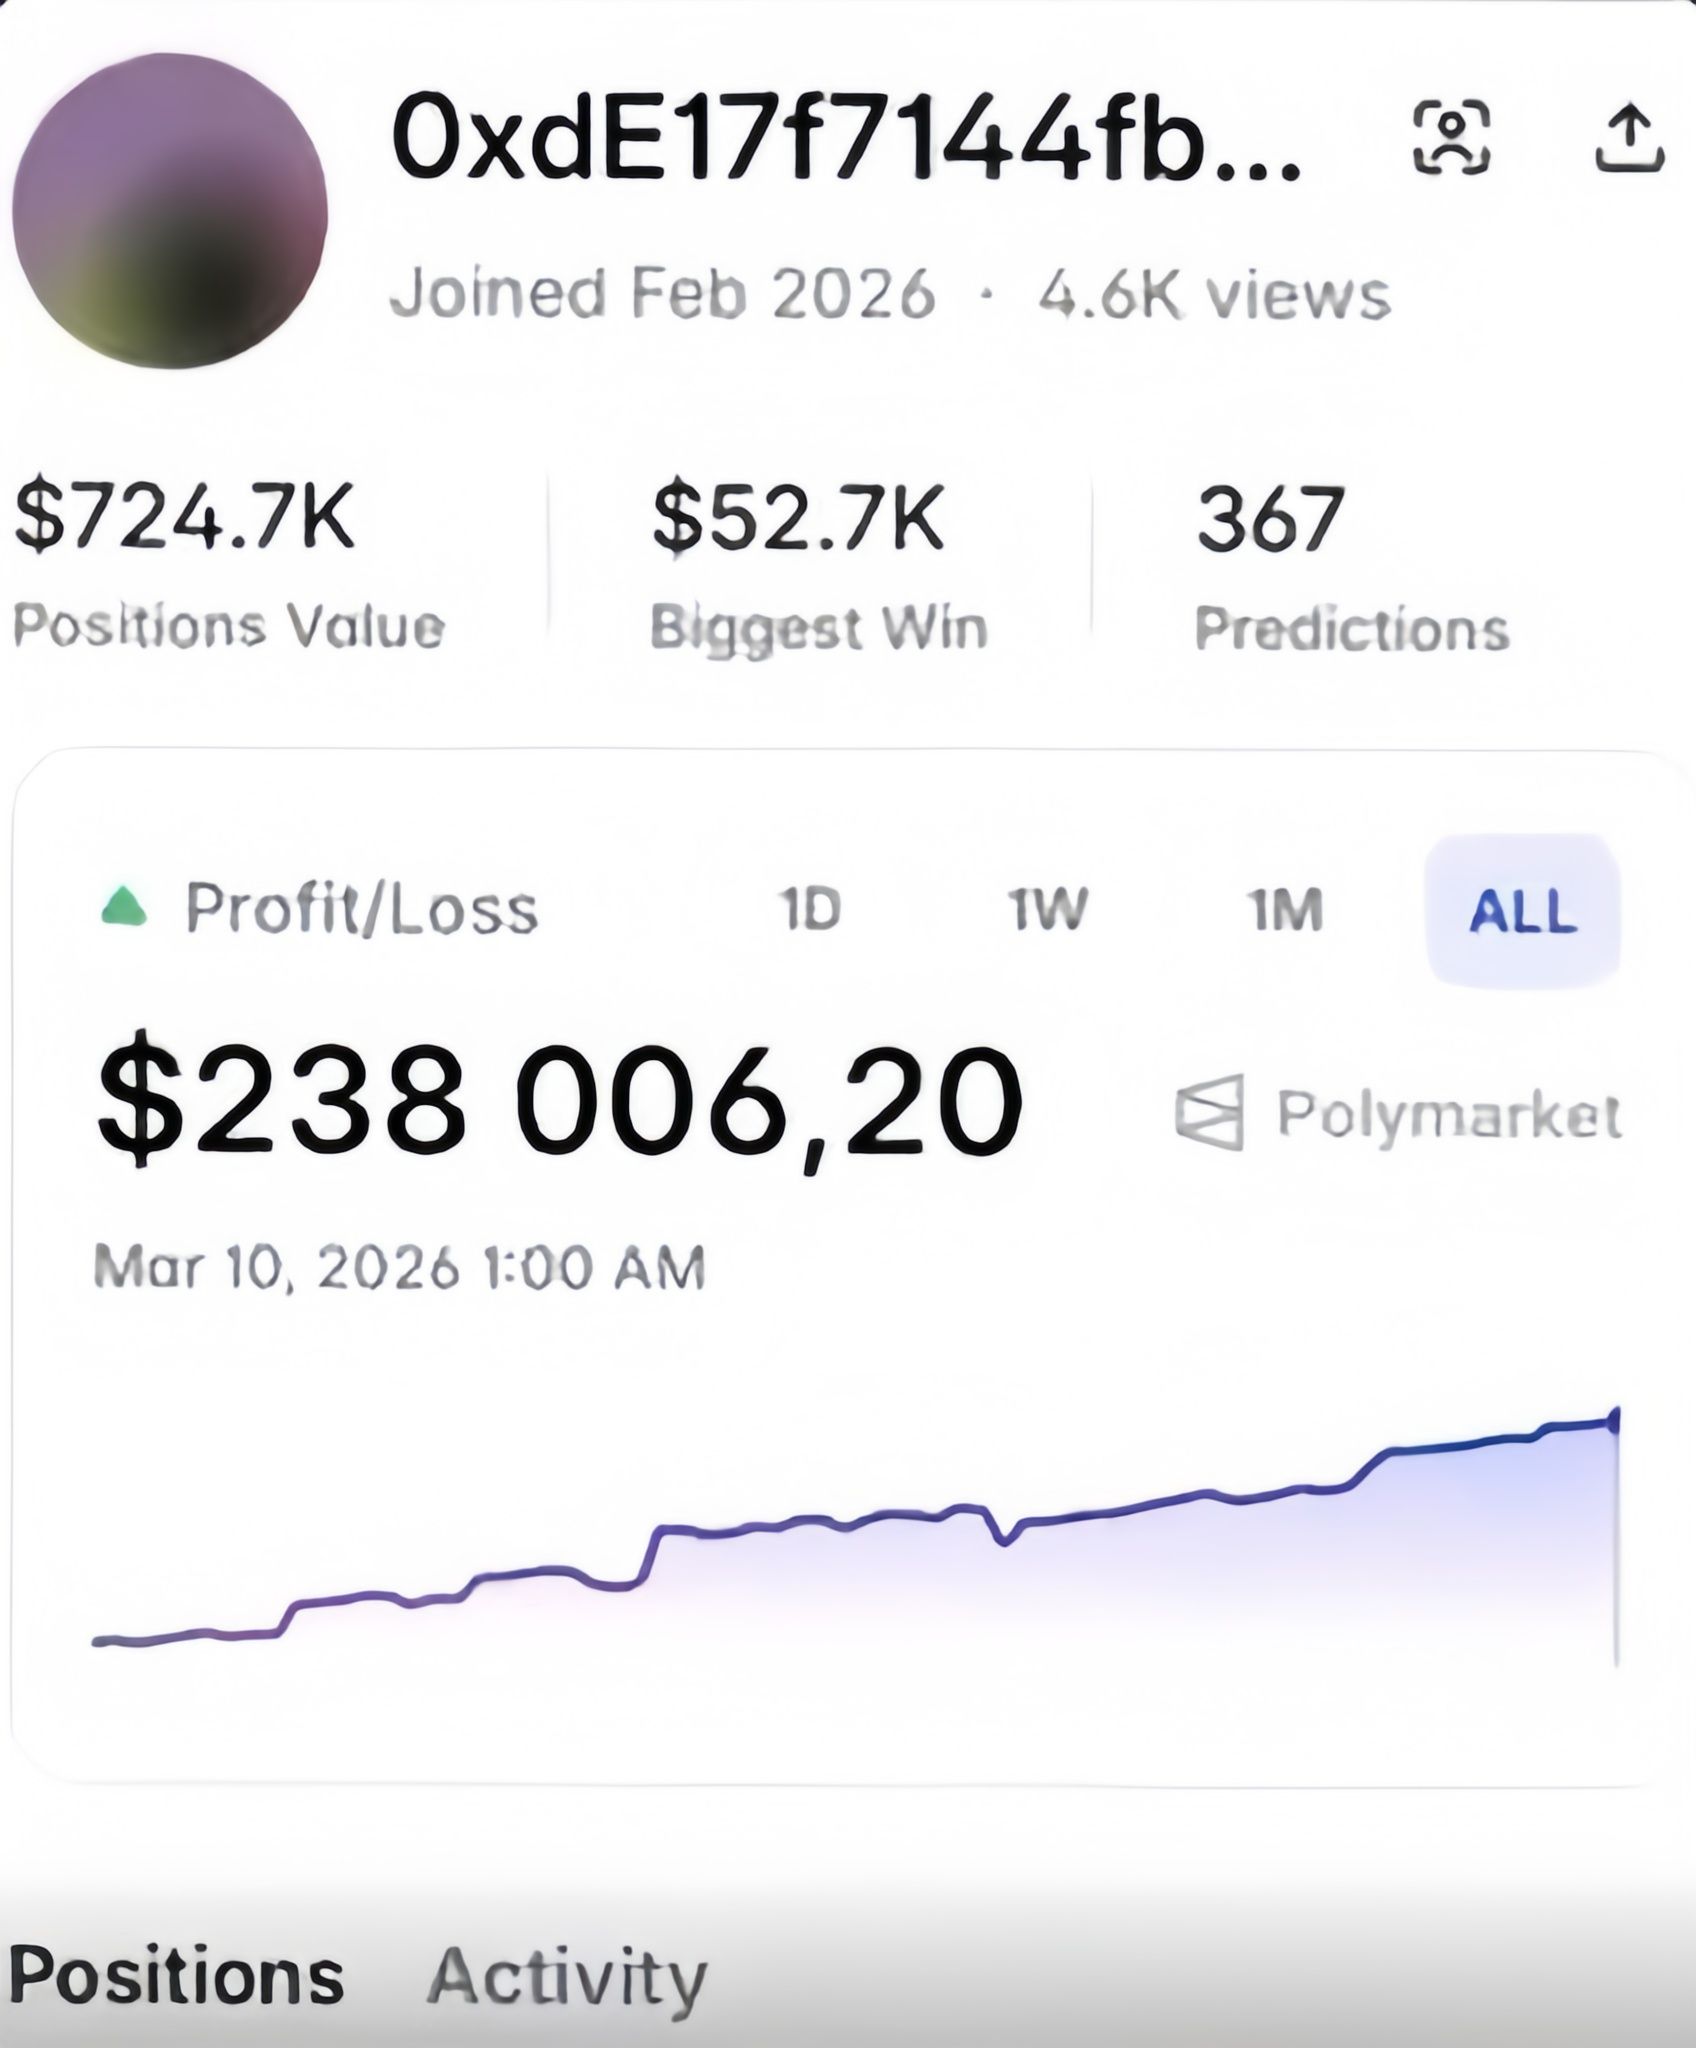Click the $724.7K Positions Value stat
The image size is (1696, 2048).
coord(230,565)
